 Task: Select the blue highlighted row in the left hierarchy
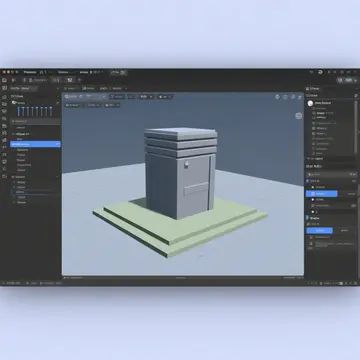click(x=35, y=144)
